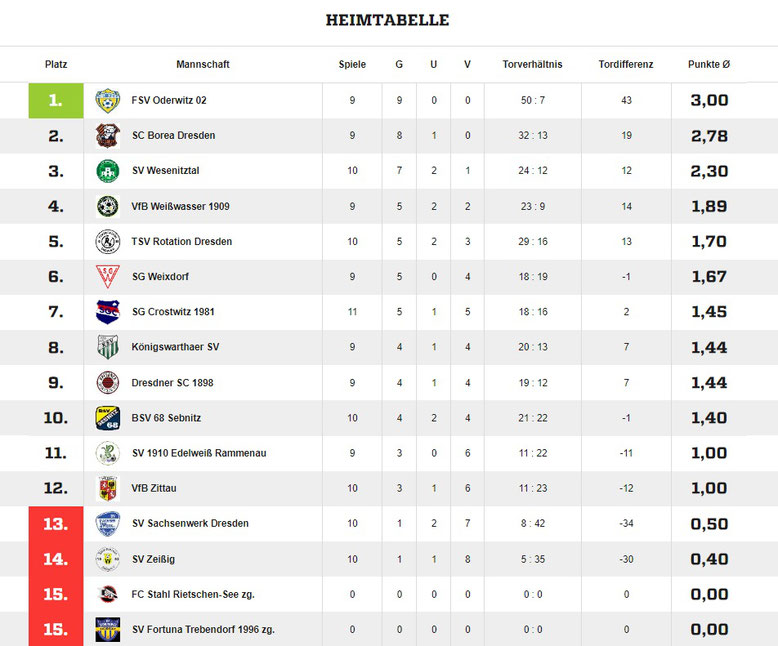The width and height of the screenshot is (778, 646).
Task: Click the VfB Zittau coat of arms logo
Action: 108,488
